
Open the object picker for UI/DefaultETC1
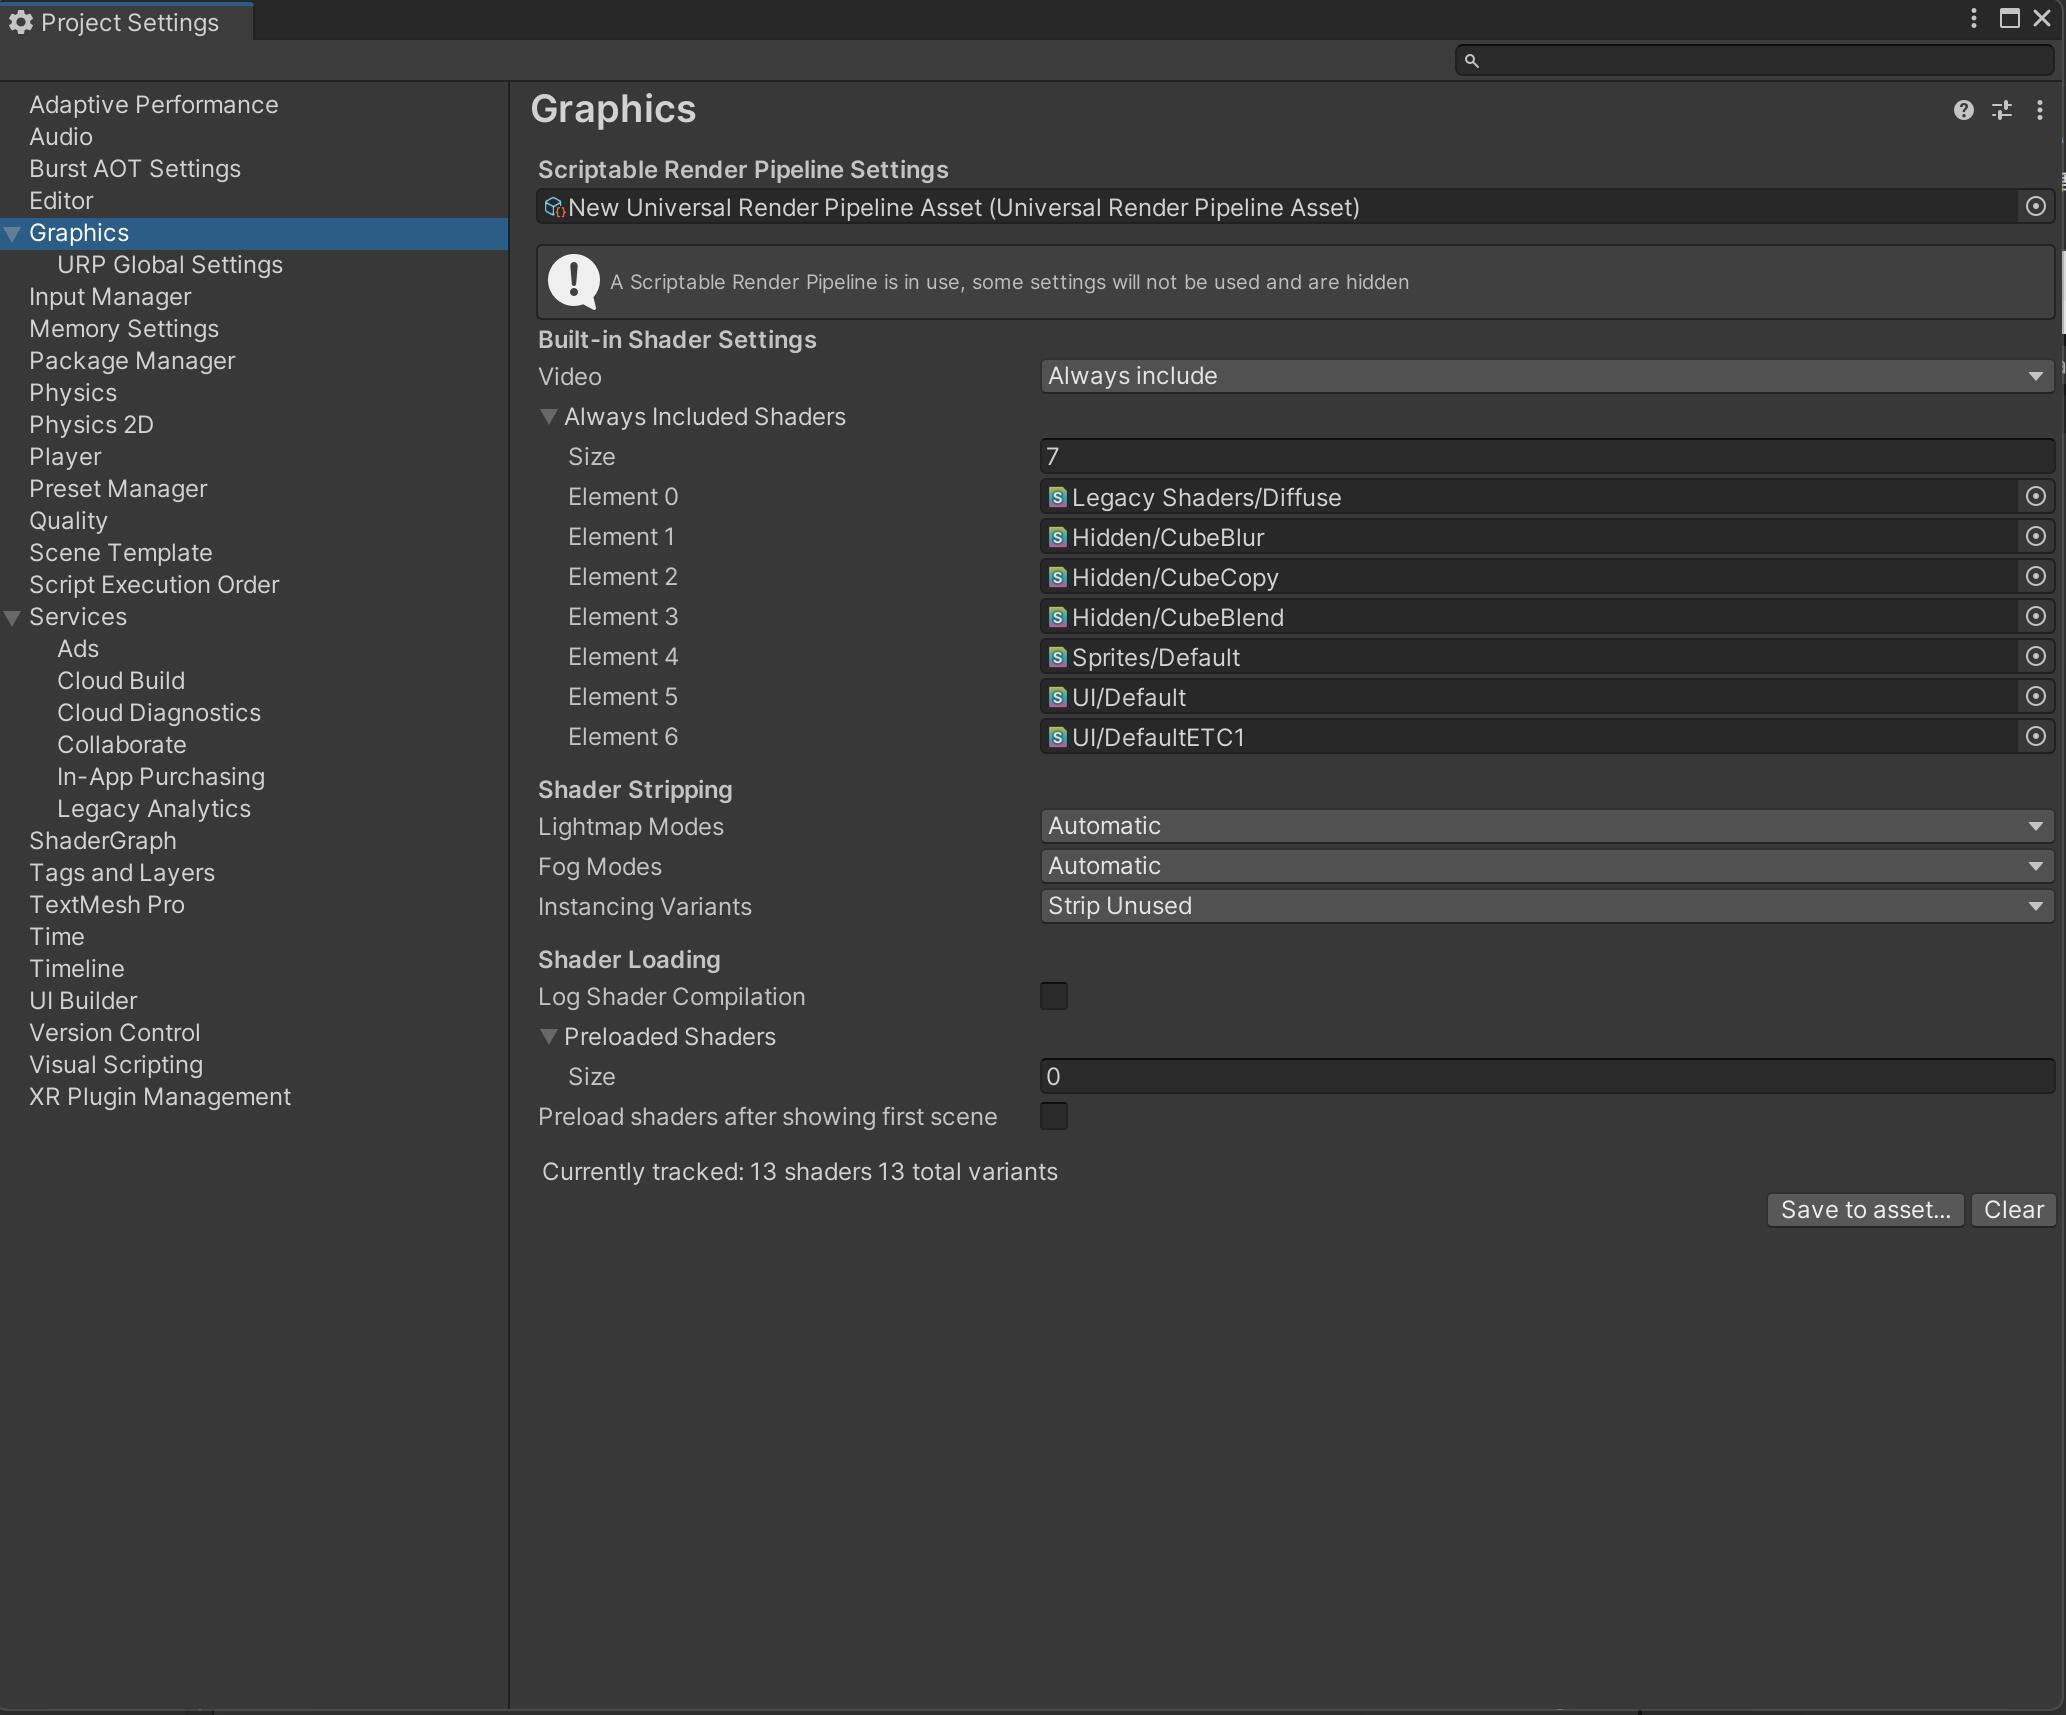pos(2037,737)
